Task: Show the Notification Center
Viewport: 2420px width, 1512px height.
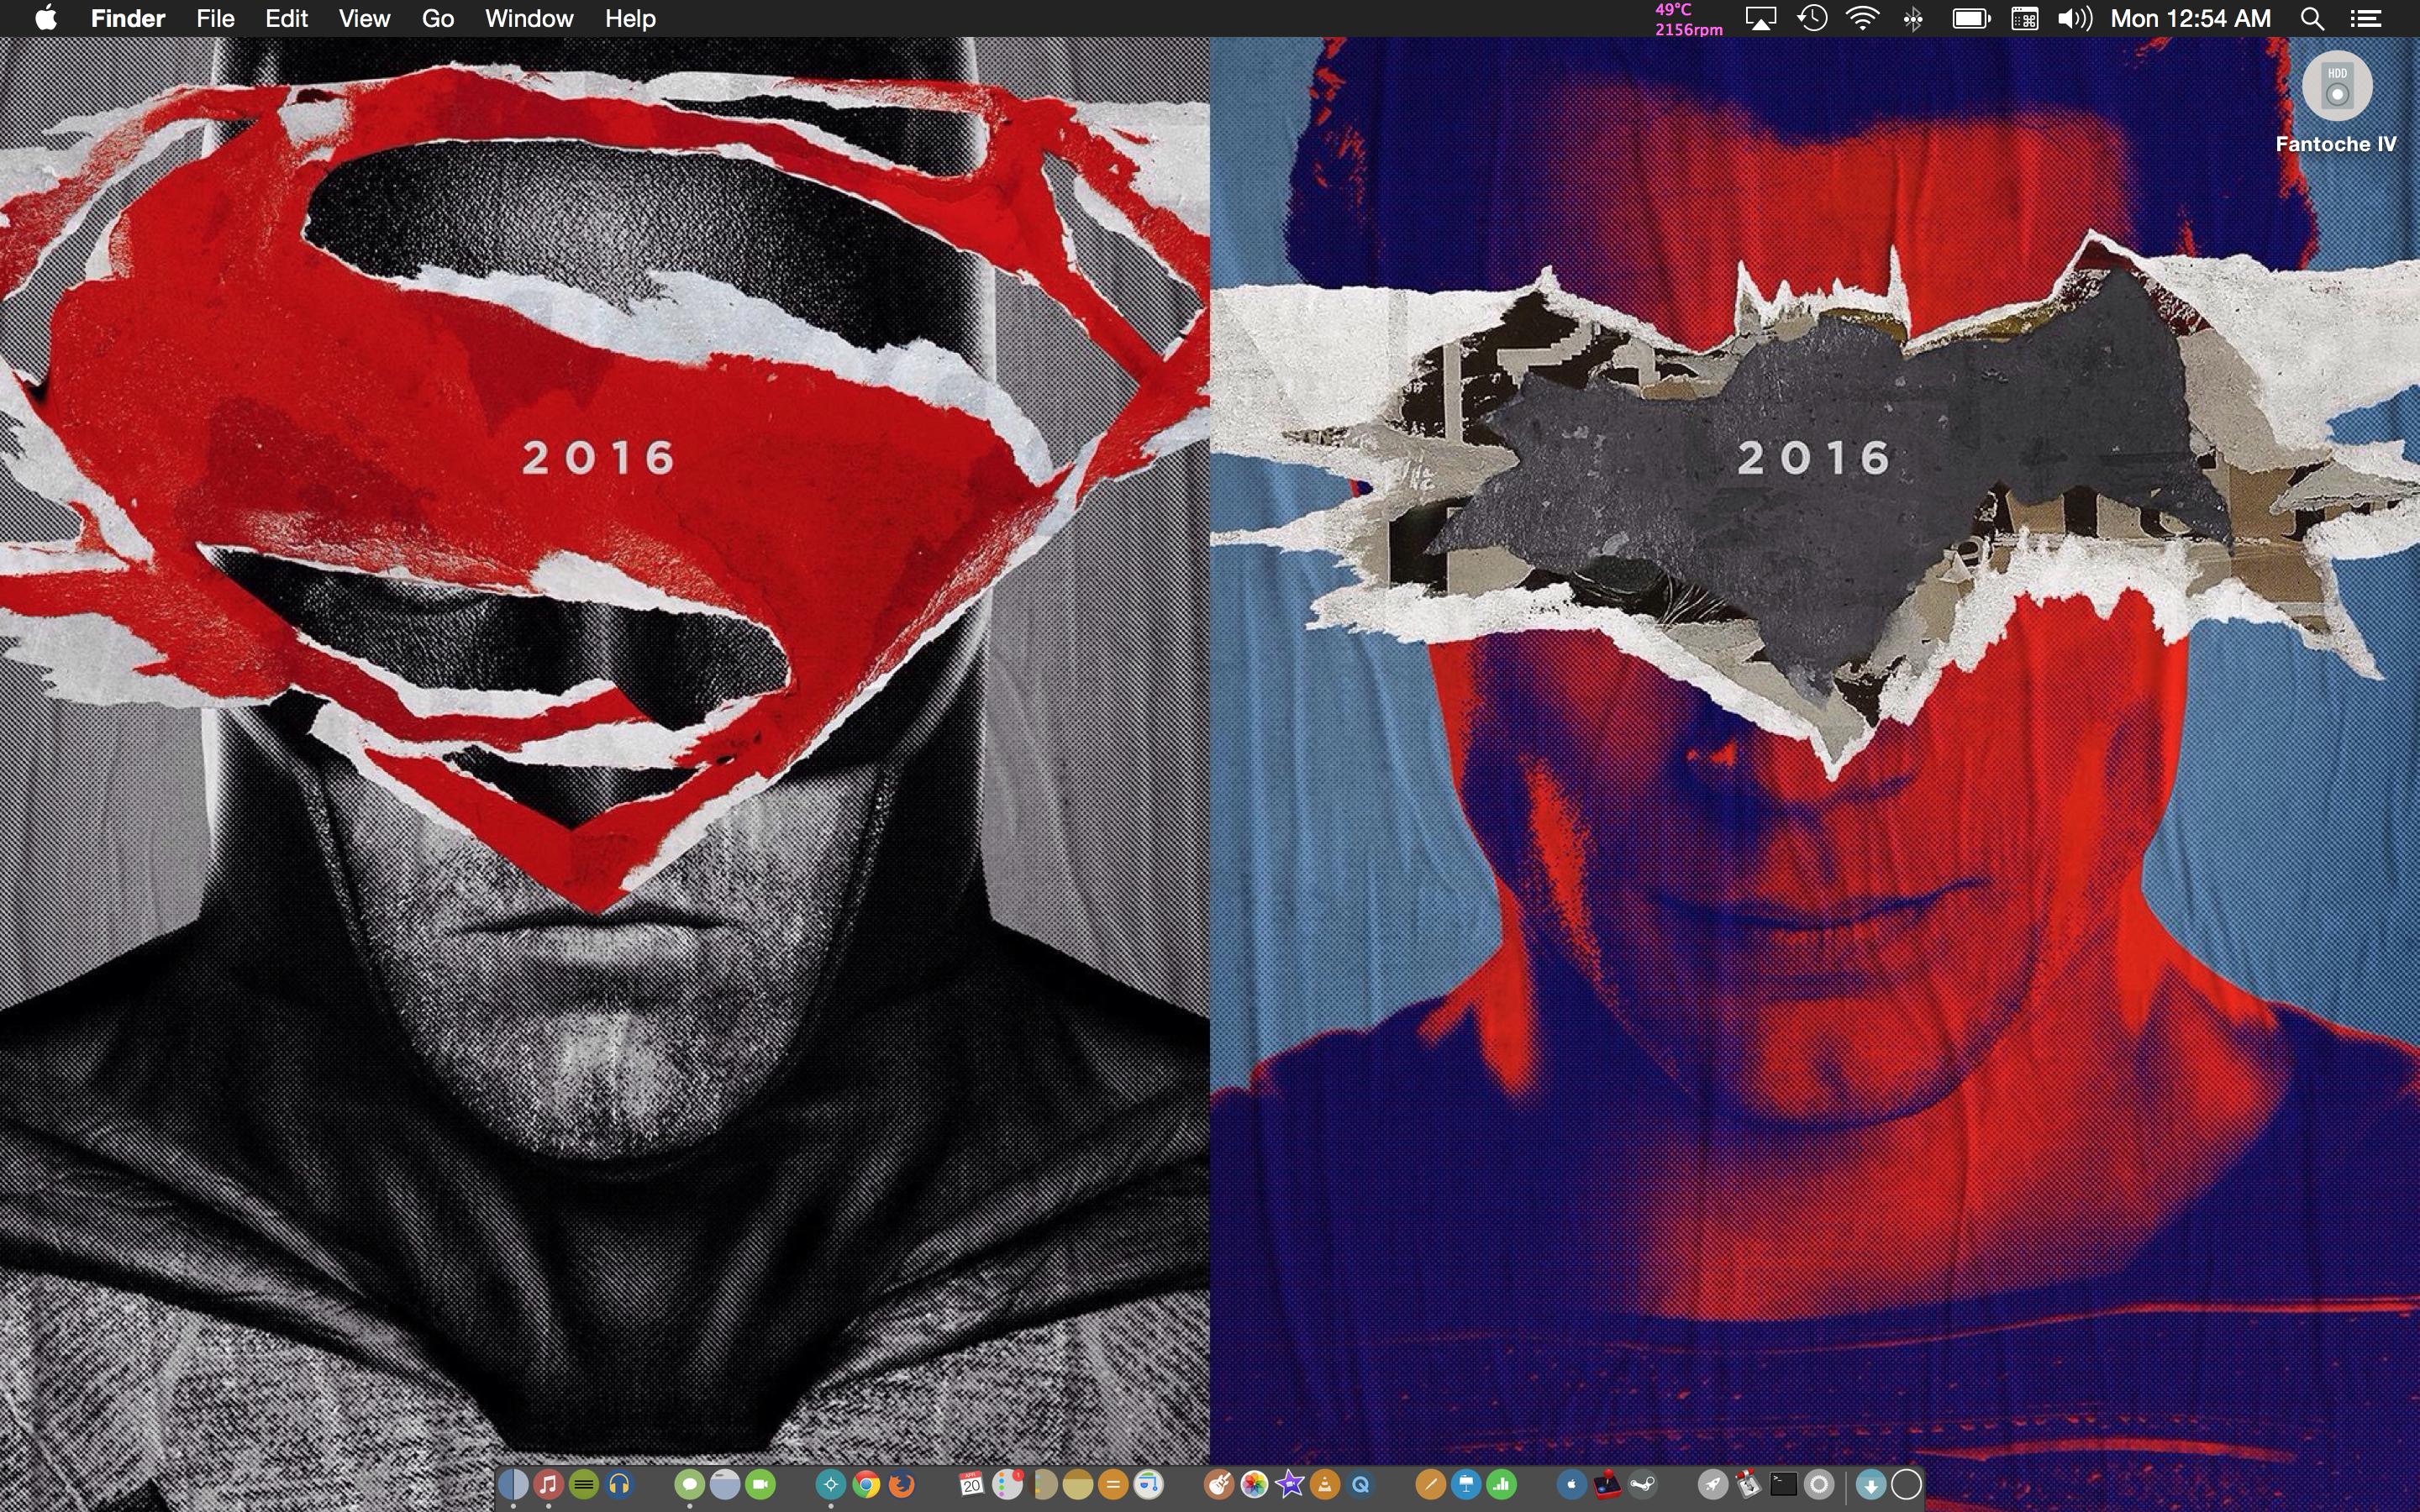Action: (x=2365, y=19)
